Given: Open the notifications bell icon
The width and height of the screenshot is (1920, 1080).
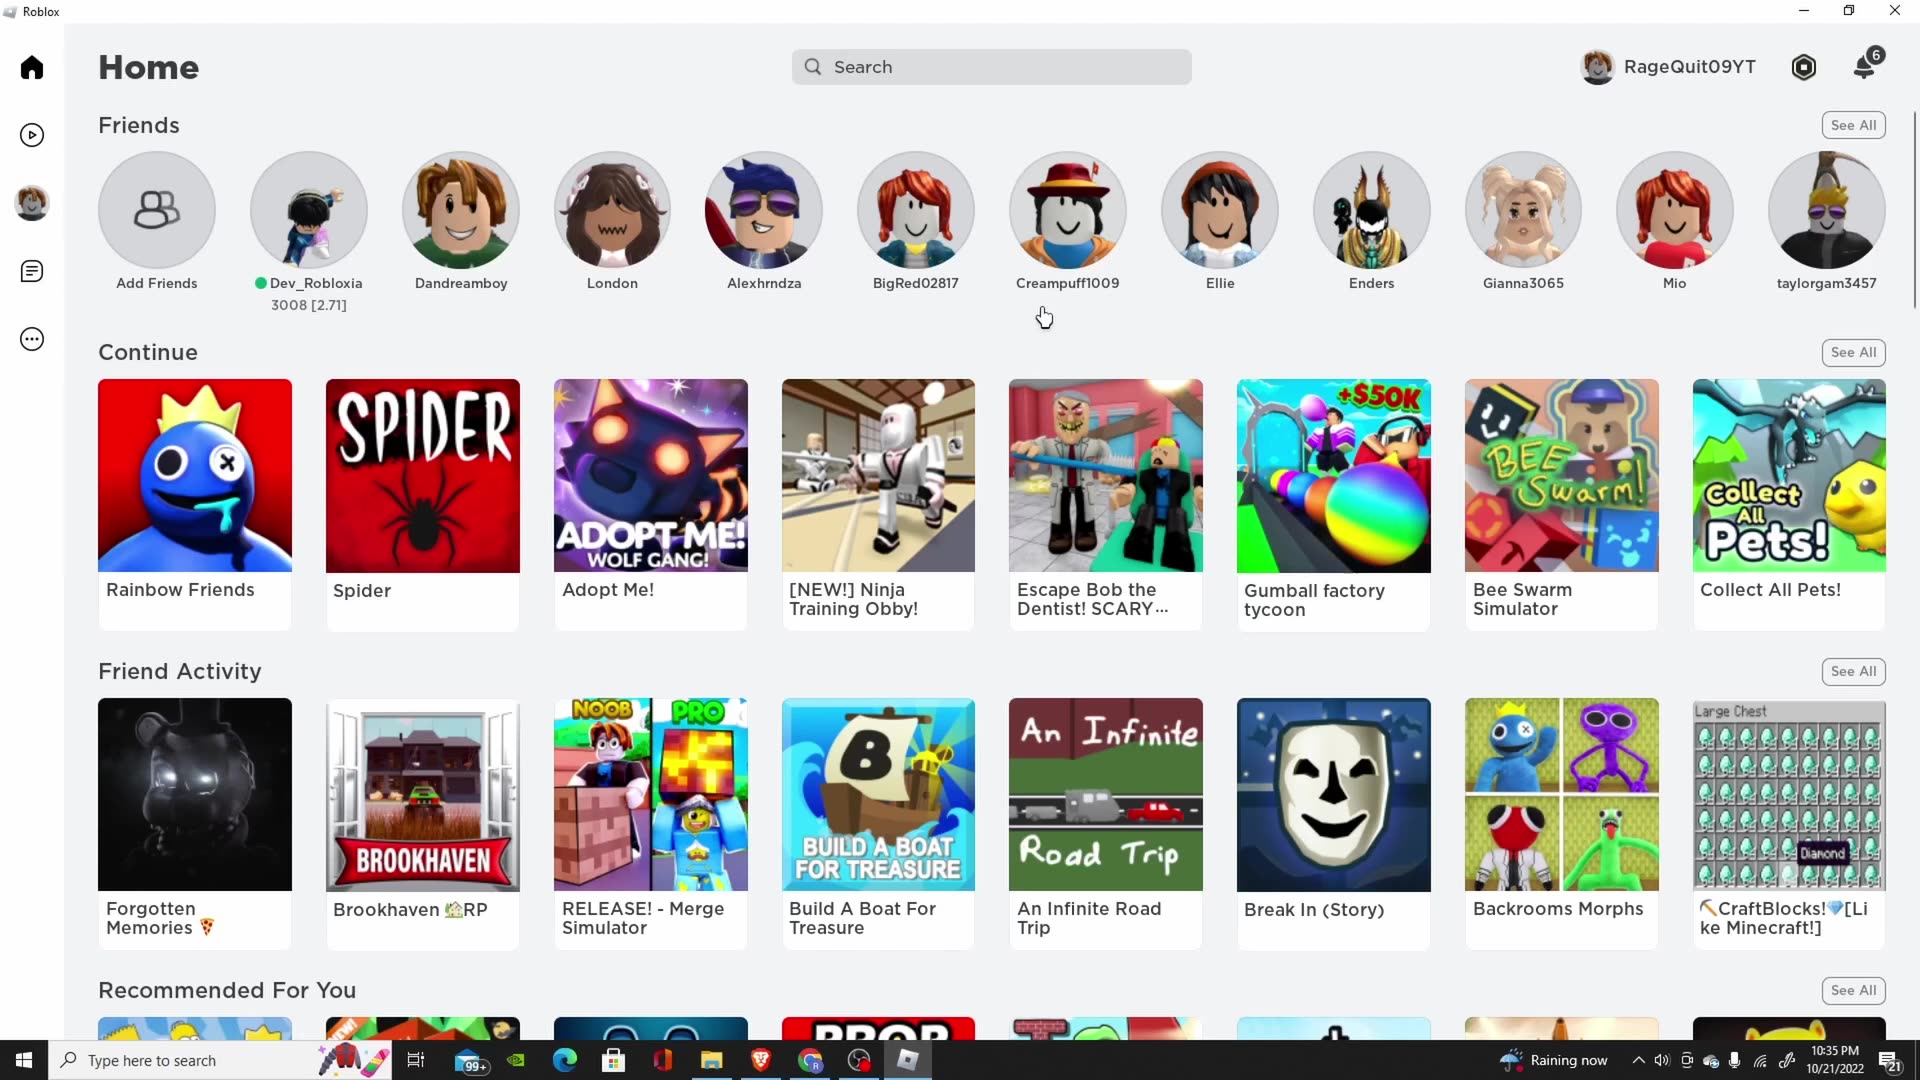Looking at the screenshot, I should click(x=1864, y=67).
